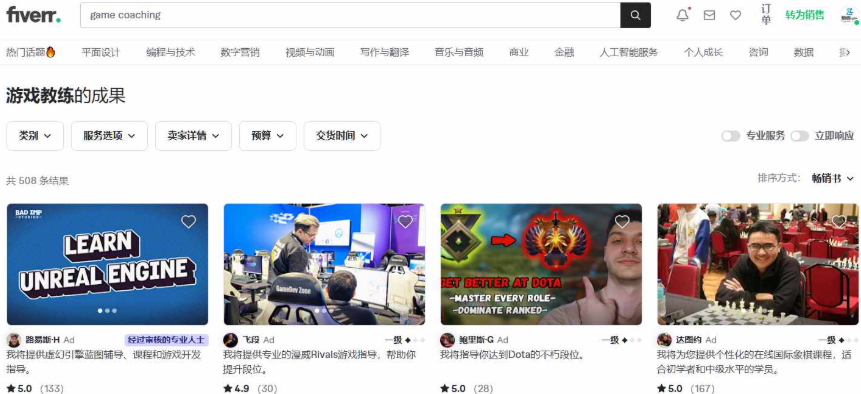
Task: Open seller name 鲍里斯·G
Action: [x=476, y=340]
